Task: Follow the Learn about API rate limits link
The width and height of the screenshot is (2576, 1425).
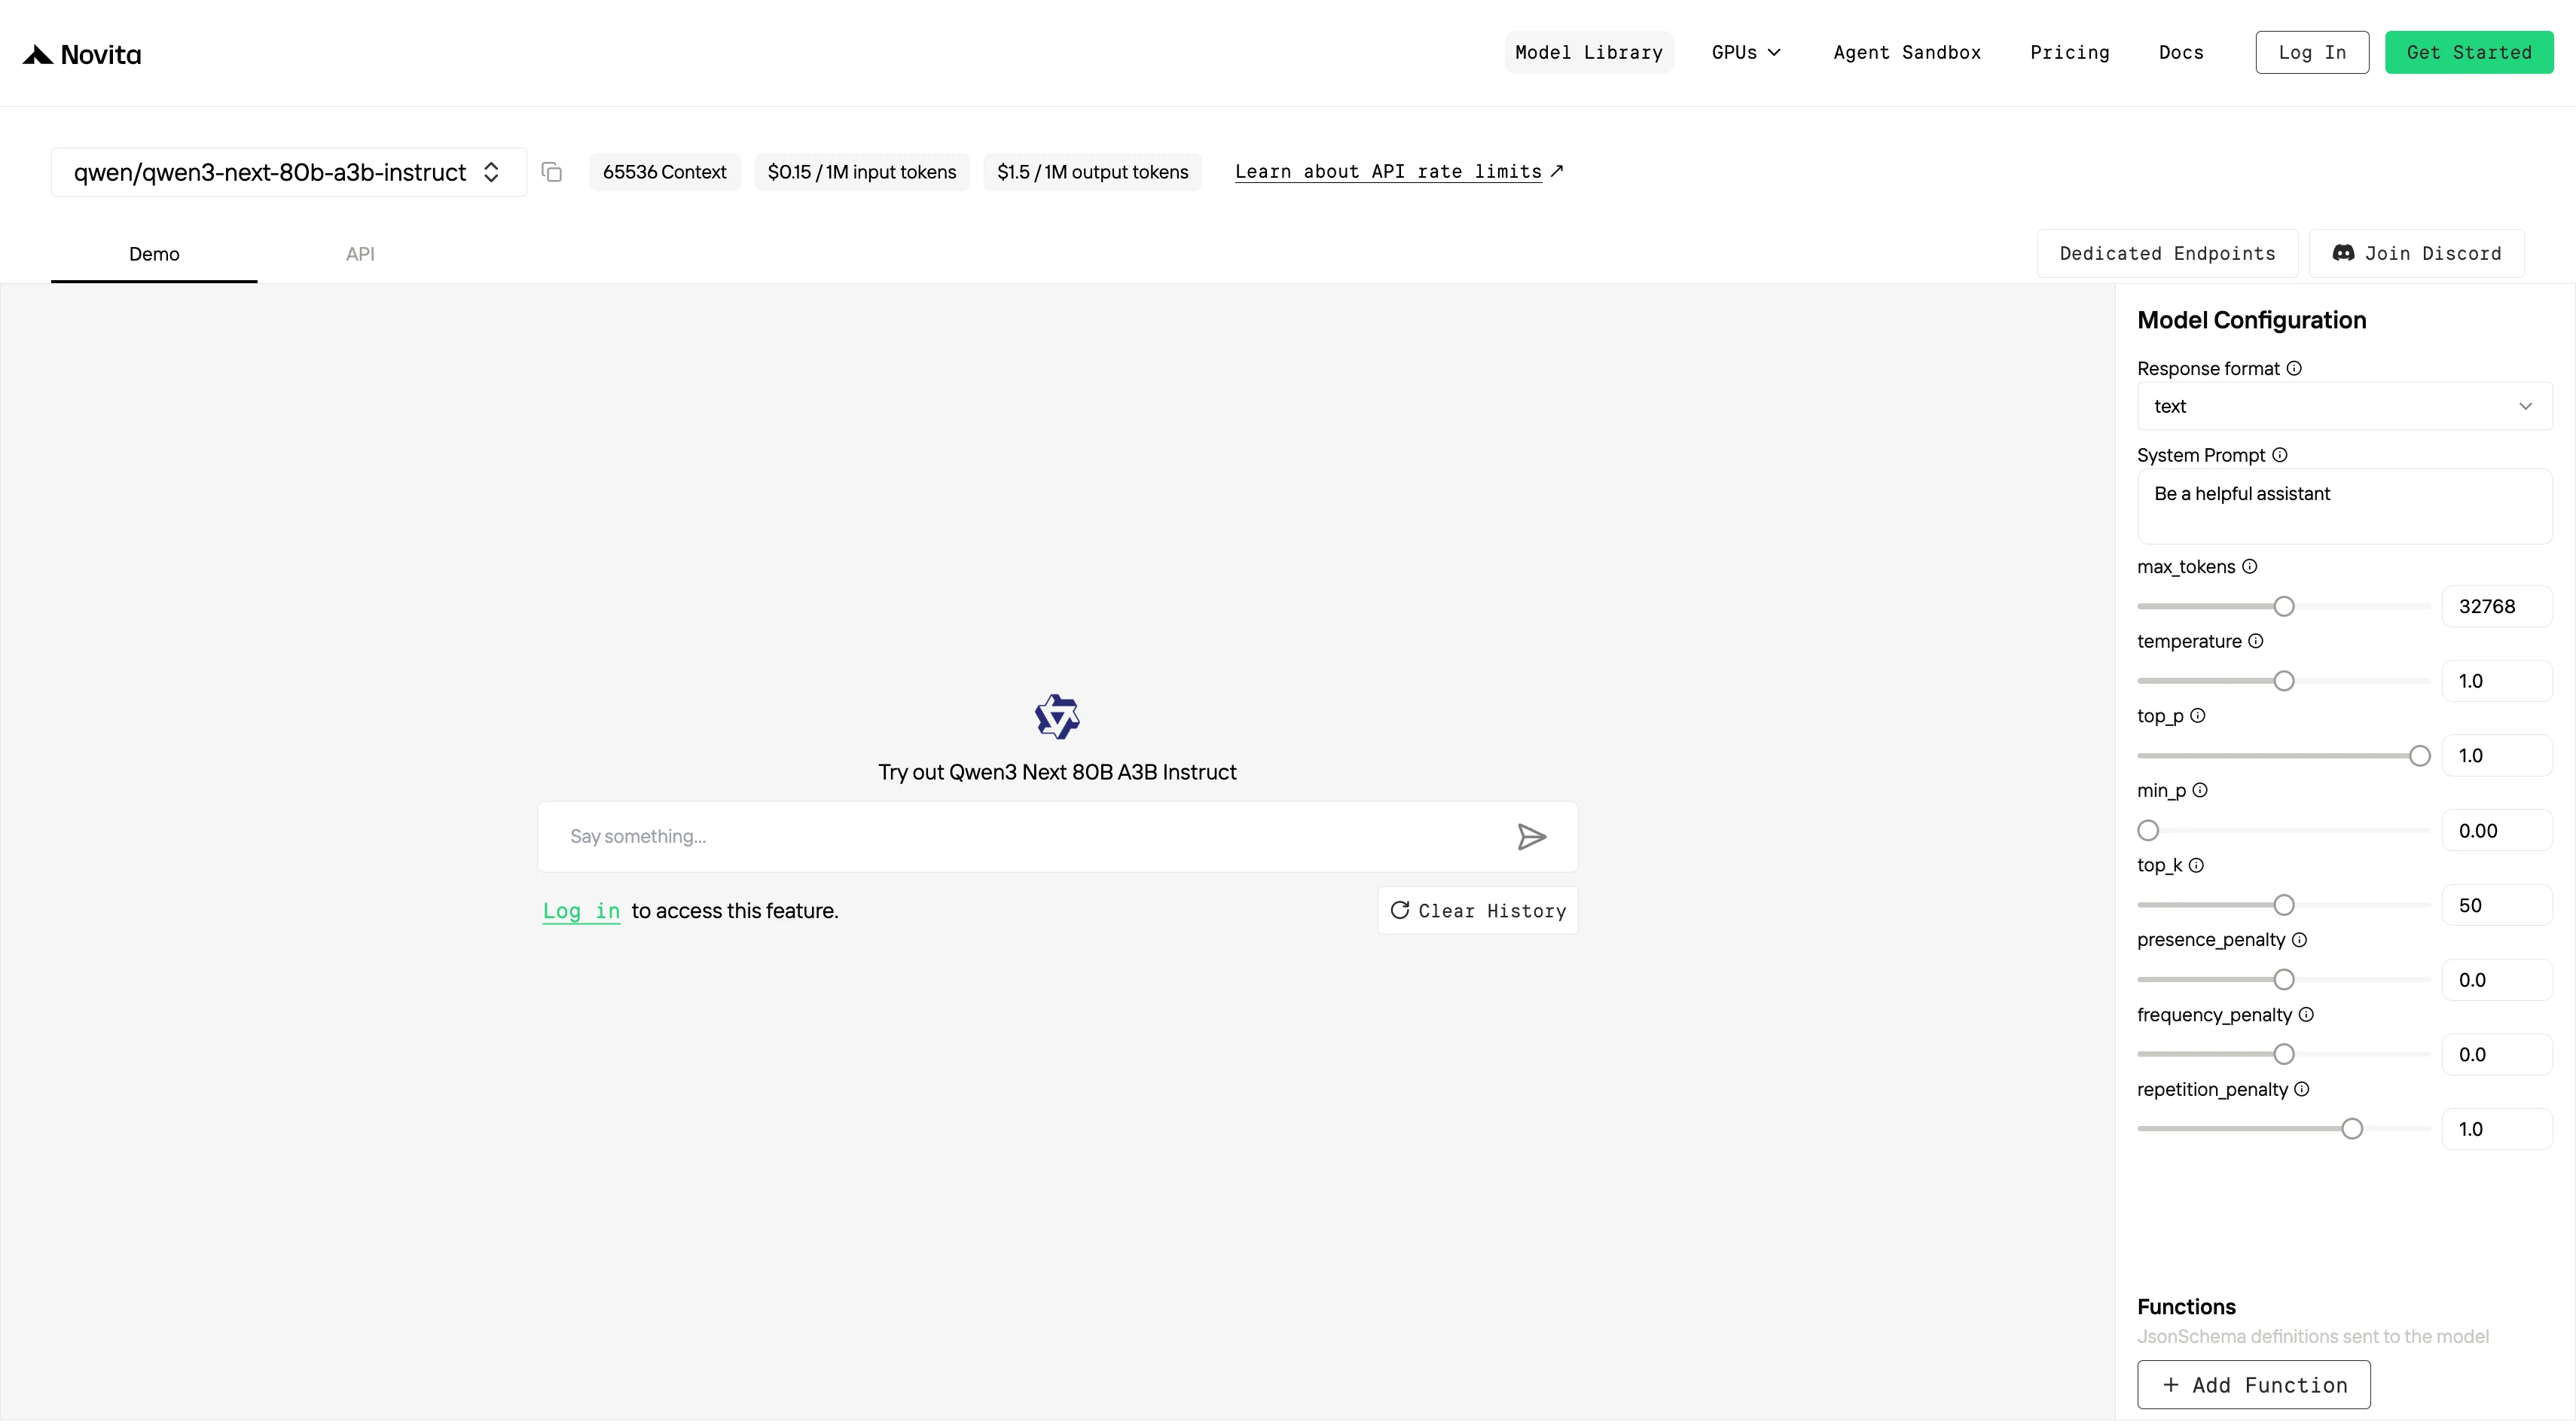Action: coord(1399,172)
